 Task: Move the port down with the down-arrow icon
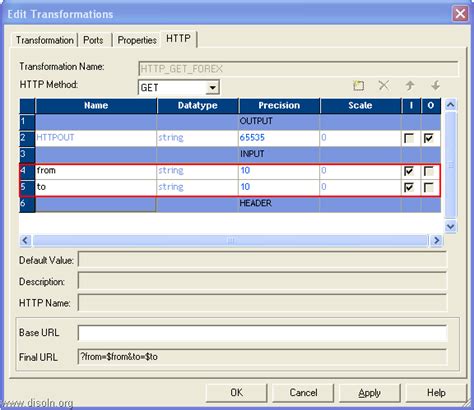(x=435, y=86)
